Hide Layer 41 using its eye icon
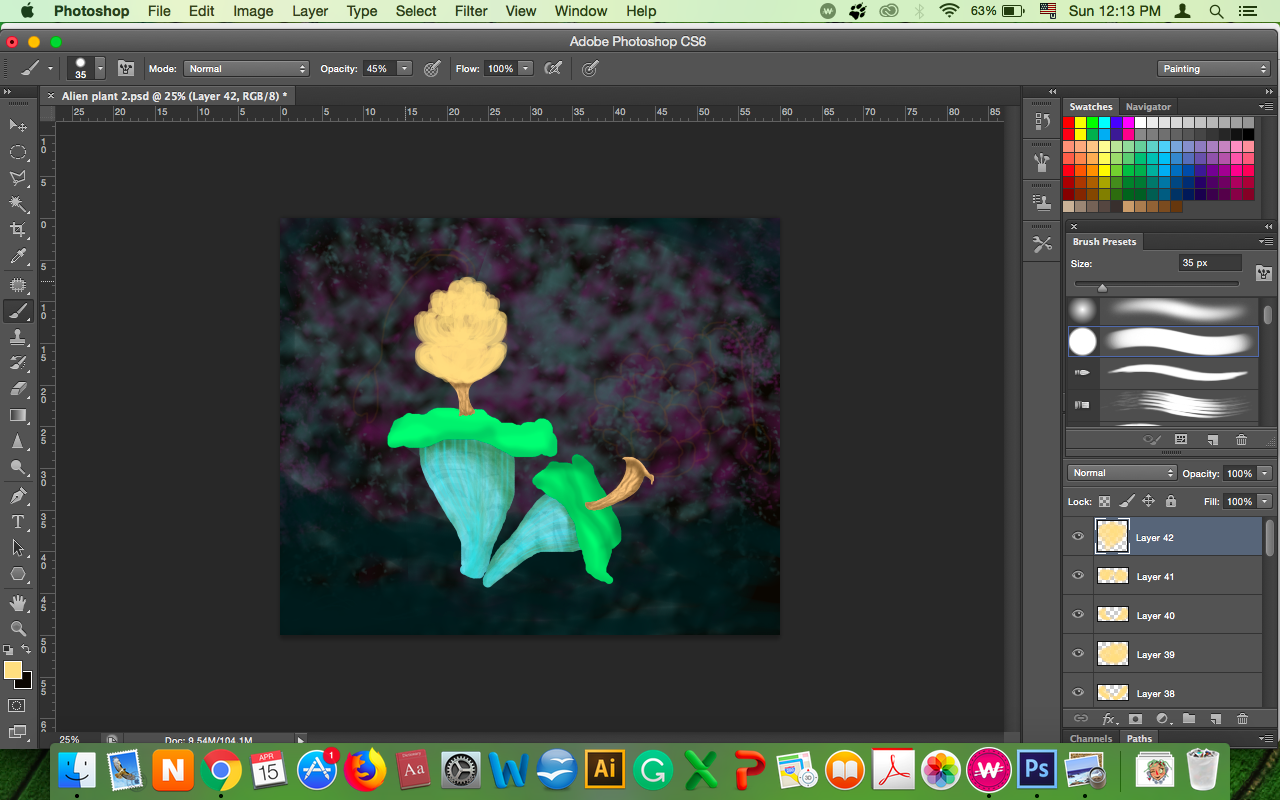This screenshot has width=1280, height=800. pyautogui.click(x=1078, y=576)
